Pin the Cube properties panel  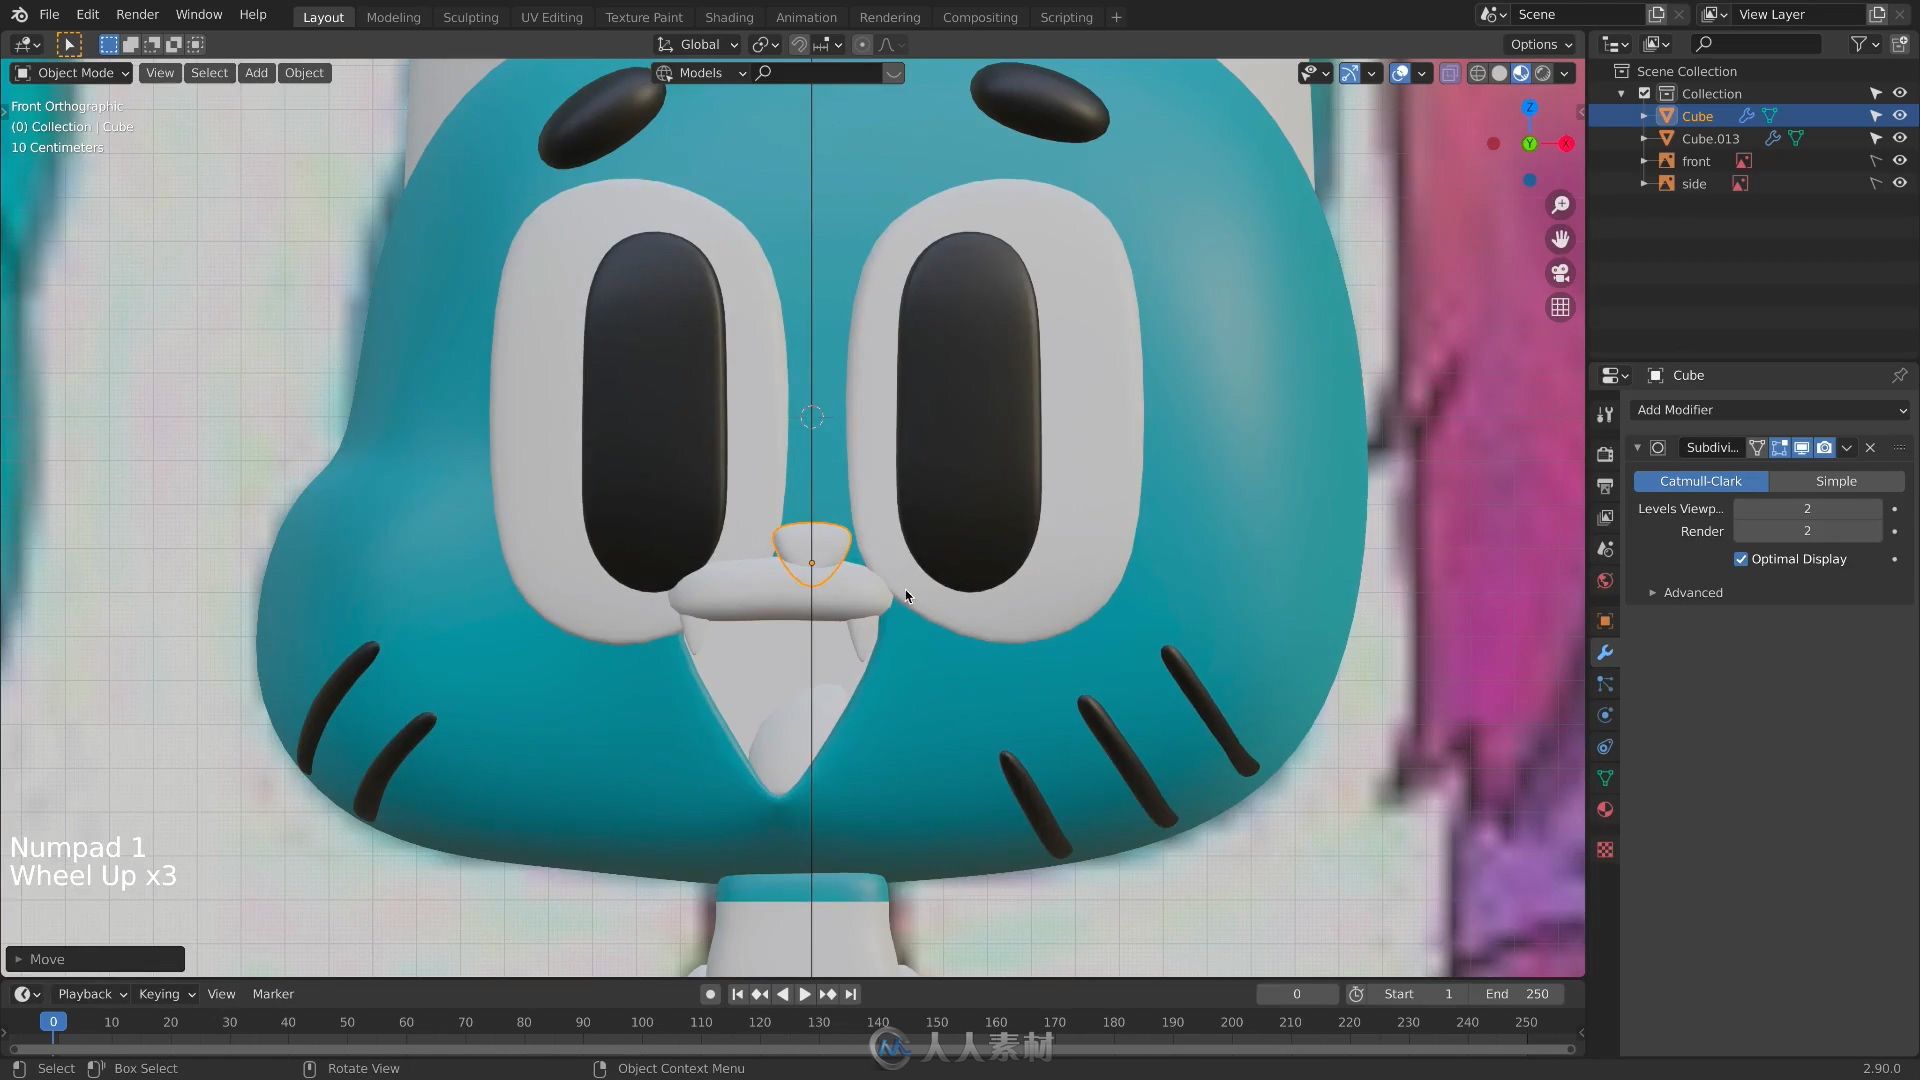click(x=1899, y=375)
